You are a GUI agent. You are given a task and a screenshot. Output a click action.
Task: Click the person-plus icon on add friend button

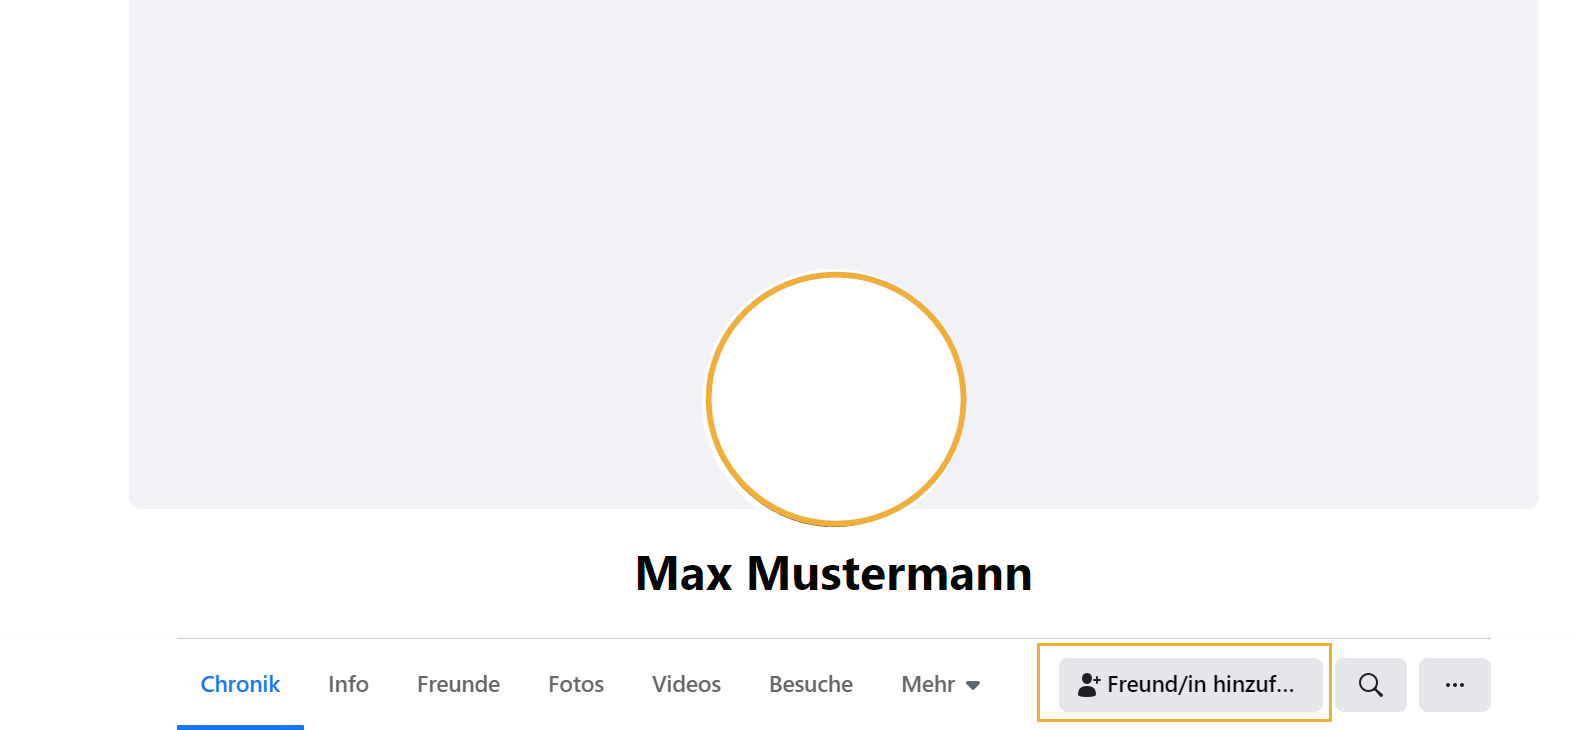1088,685
